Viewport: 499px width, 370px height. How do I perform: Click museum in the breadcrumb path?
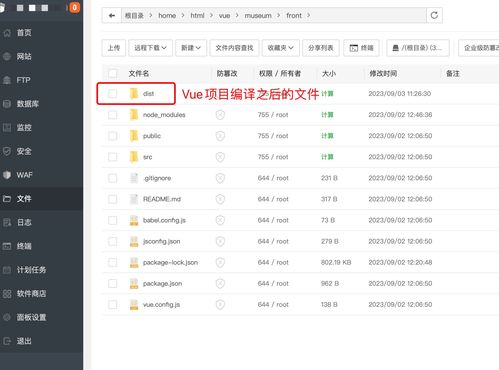tap(258, 16)
